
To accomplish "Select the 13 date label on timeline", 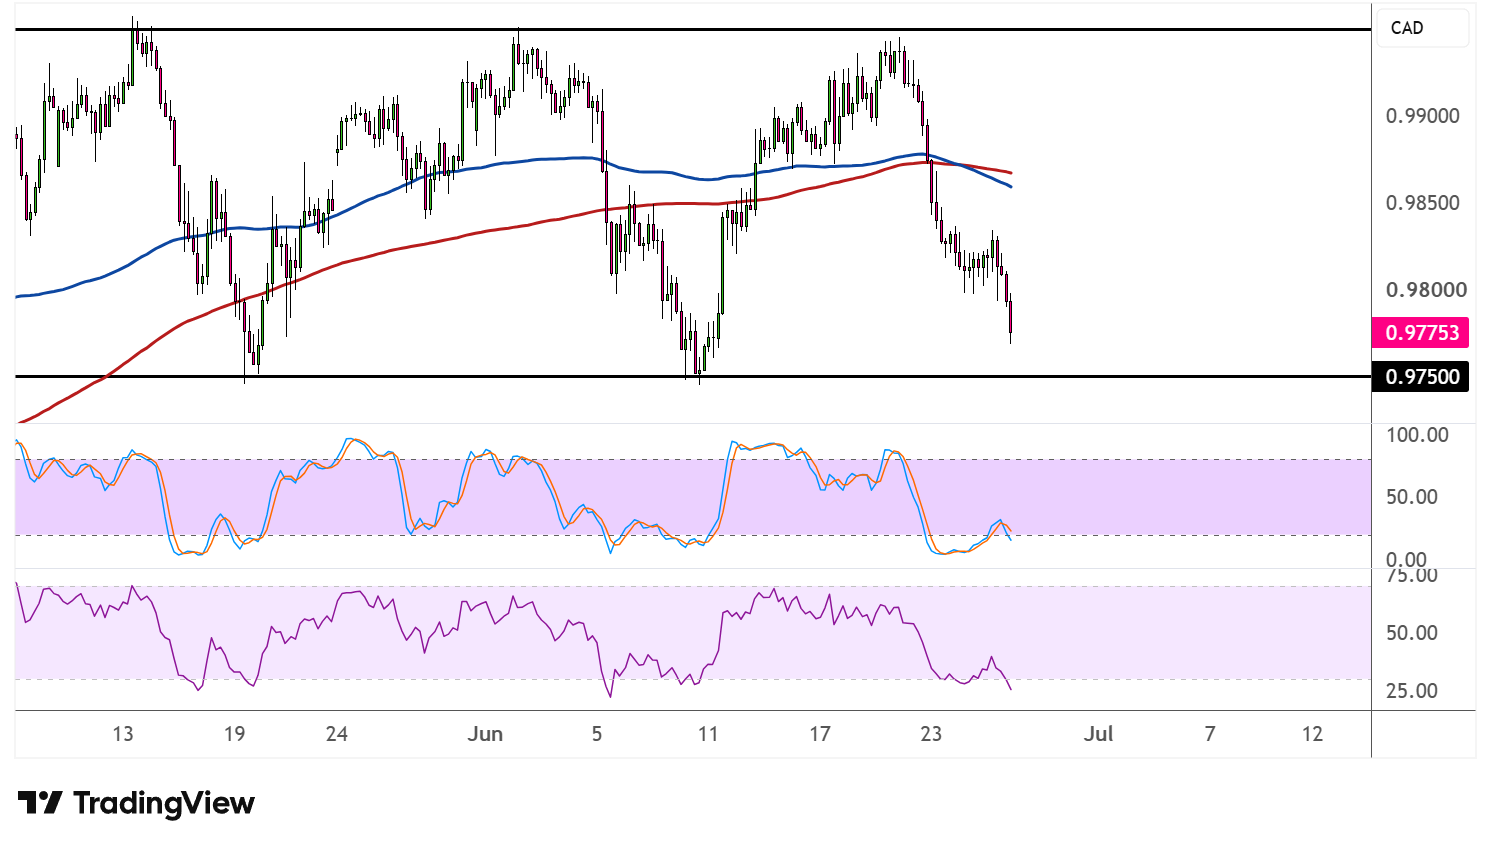I will pos(122,734).
